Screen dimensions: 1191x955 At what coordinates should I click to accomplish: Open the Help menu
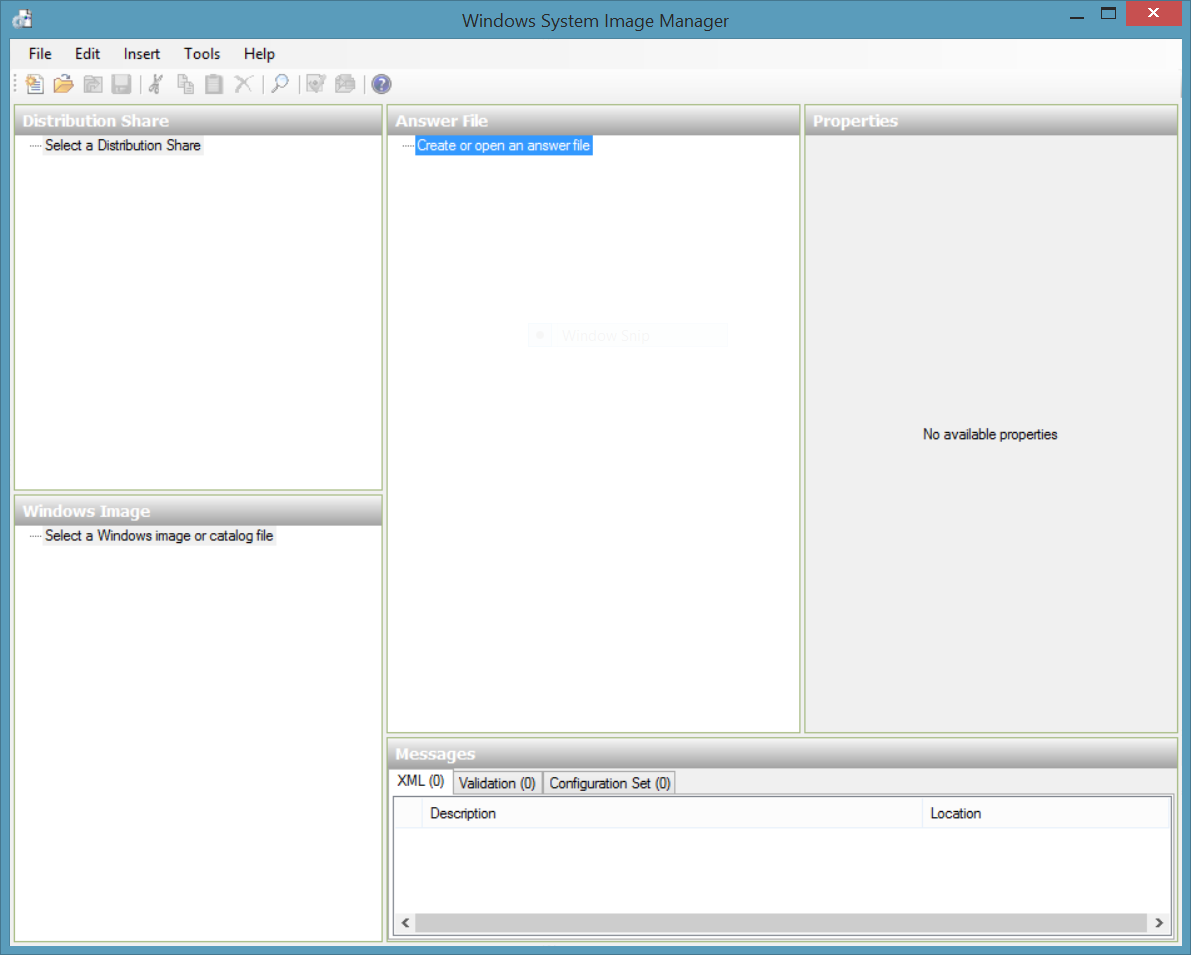[x=259, y=54]
